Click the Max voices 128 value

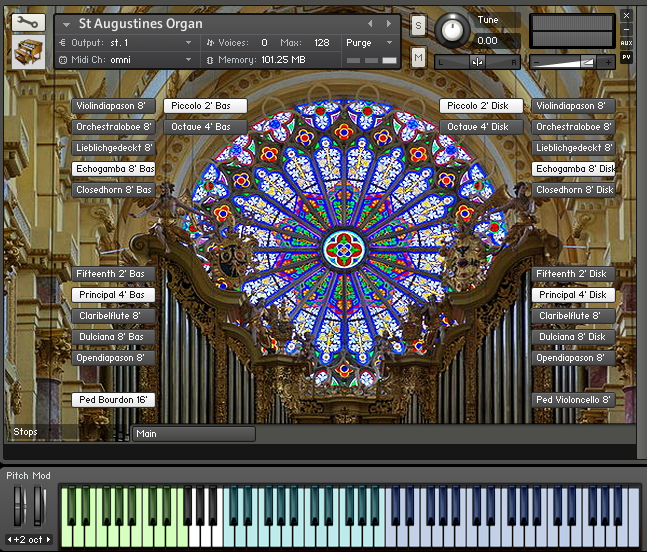(321, 42)
